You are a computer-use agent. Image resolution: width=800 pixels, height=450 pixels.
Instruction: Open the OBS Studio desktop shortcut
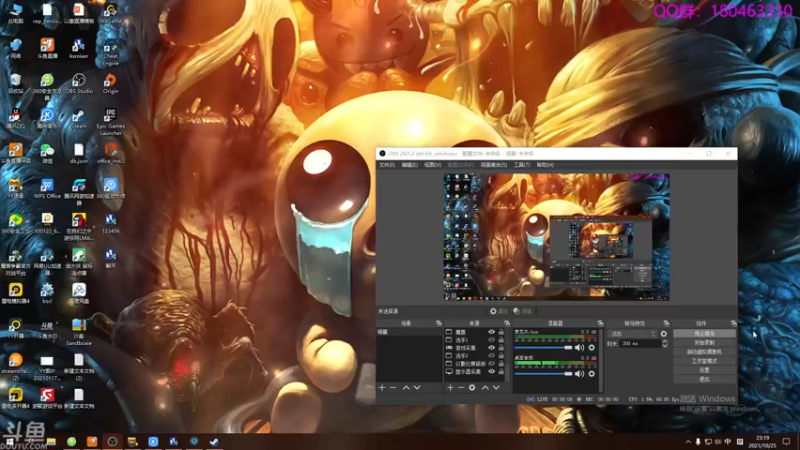79,84
